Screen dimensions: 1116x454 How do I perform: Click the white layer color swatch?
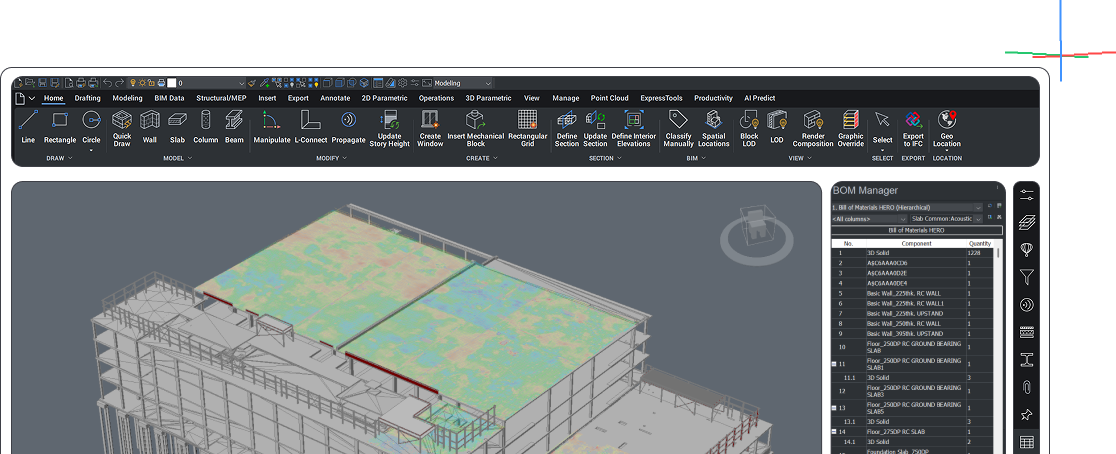coord(172,83)
